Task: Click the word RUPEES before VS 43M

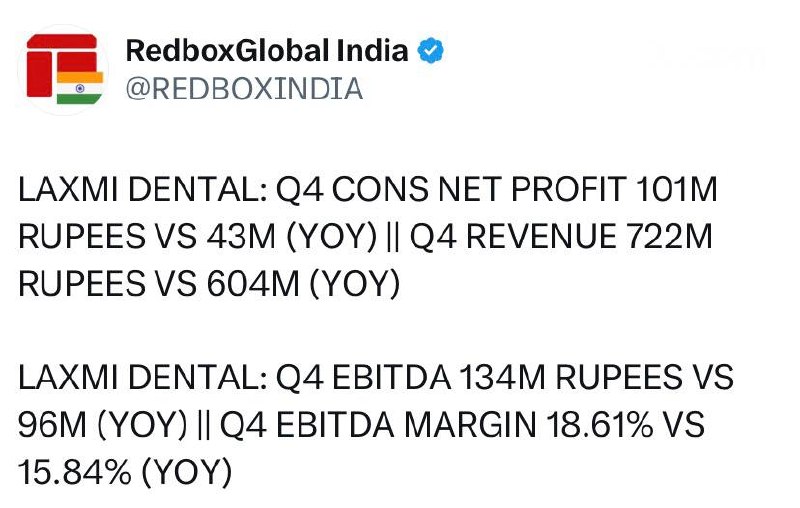Action: pyautogui.click(x=82, y=237)
